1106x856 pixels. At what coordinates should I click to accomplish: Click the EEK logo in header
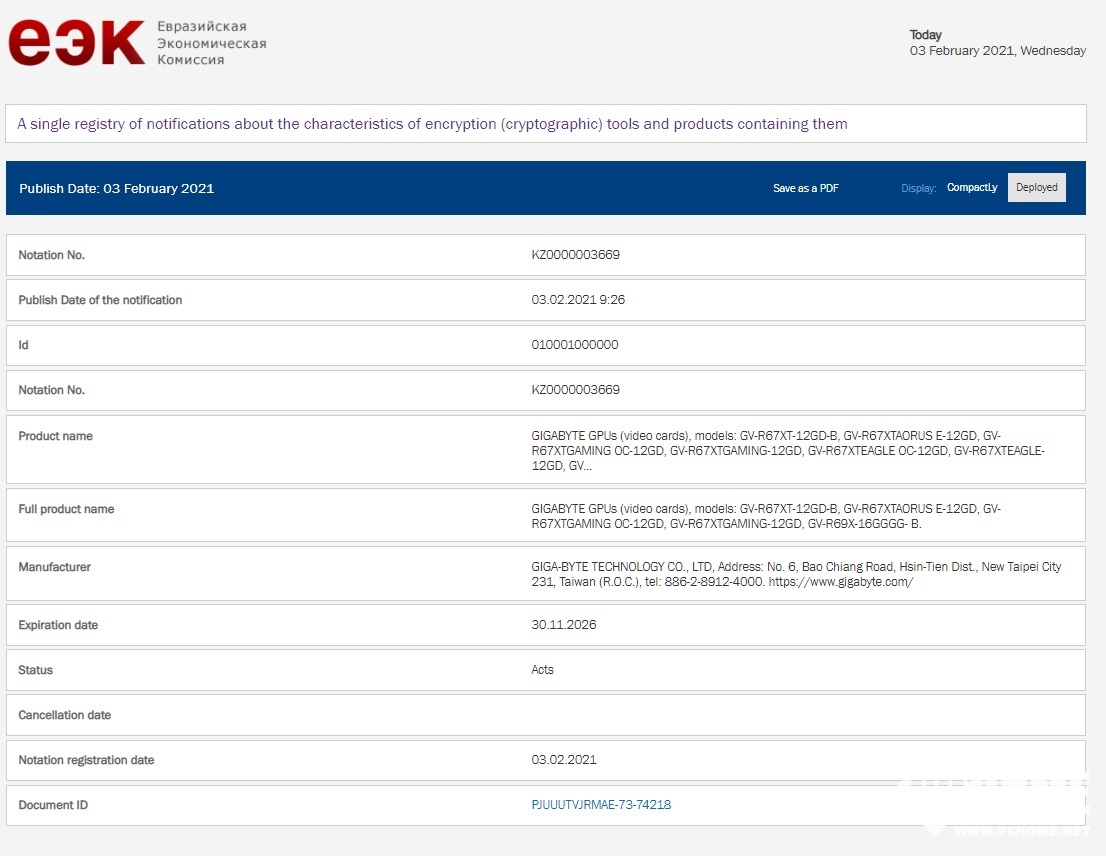click(77, 44)
